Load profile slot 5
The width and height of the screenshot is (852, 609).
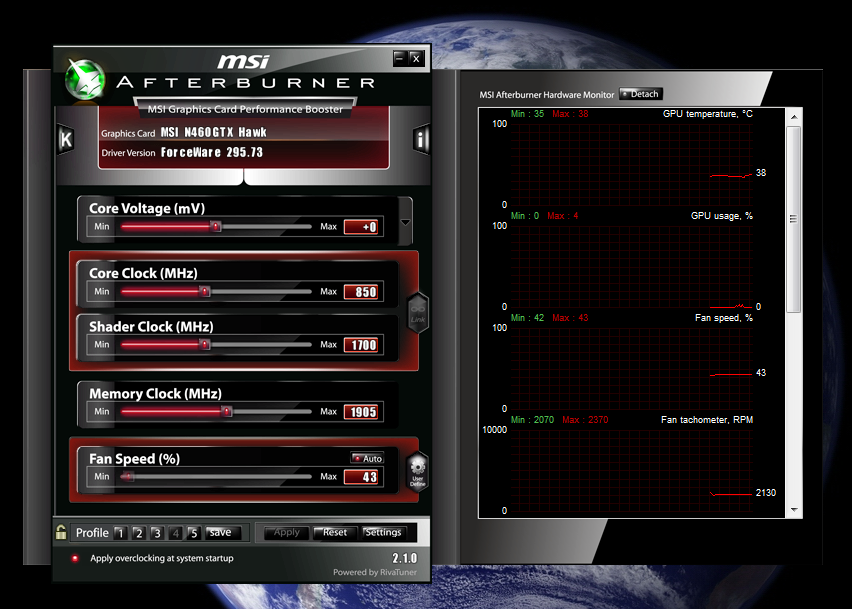(194, 533)
